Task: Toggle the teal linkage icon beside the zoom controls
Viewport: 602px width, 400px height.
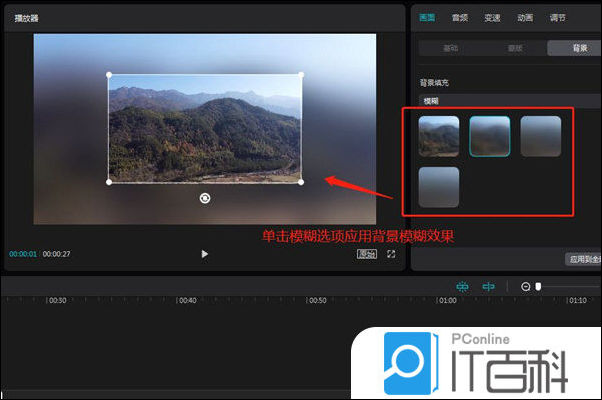Action: click(x=488, y=286)
